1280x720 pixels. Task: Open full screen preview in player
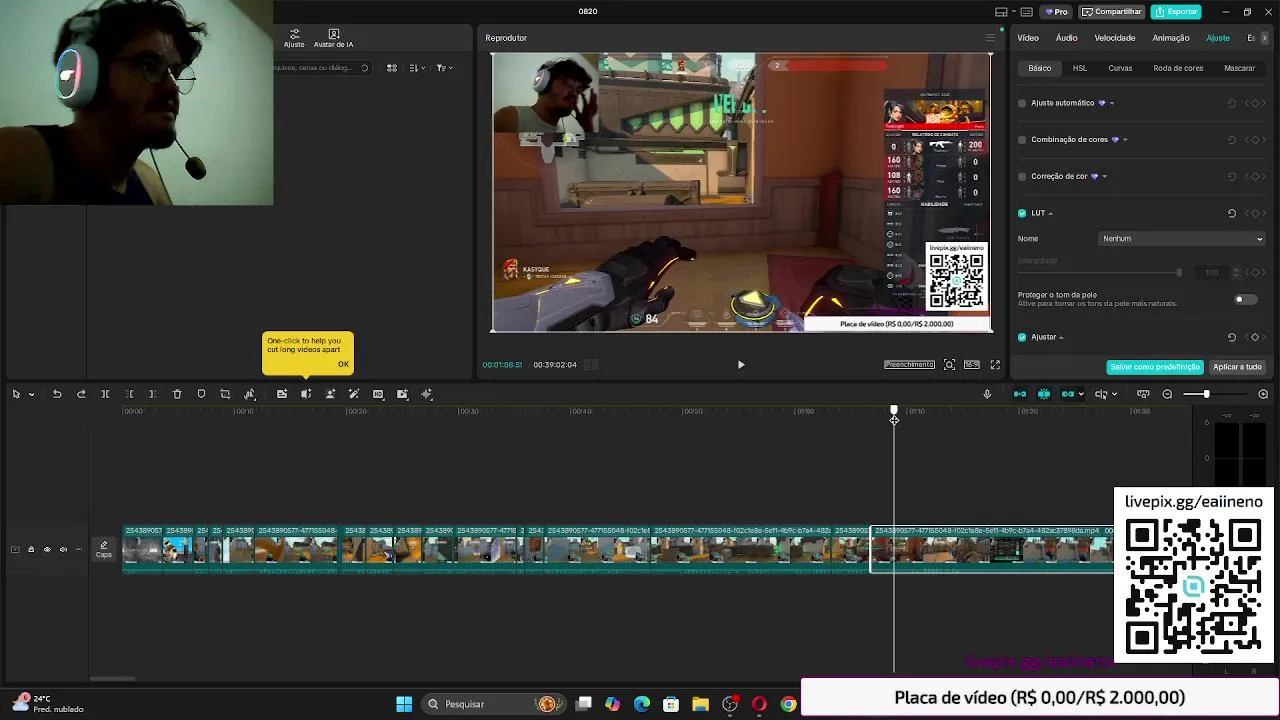coord(995,365)
